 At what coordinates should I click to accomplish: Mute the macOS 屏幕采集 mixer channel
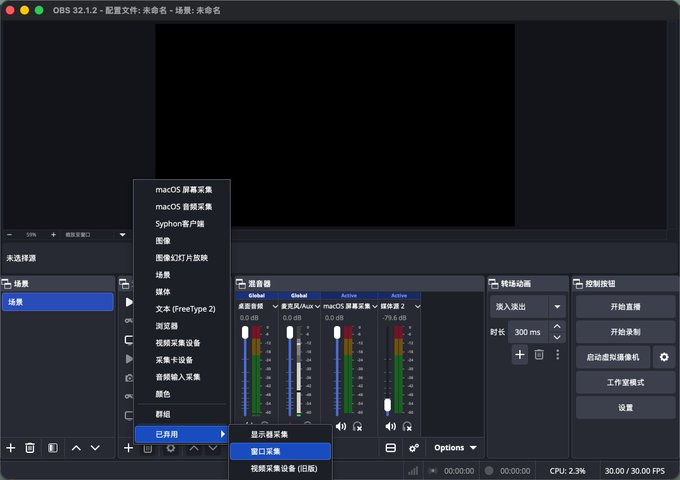click(341, 427)
